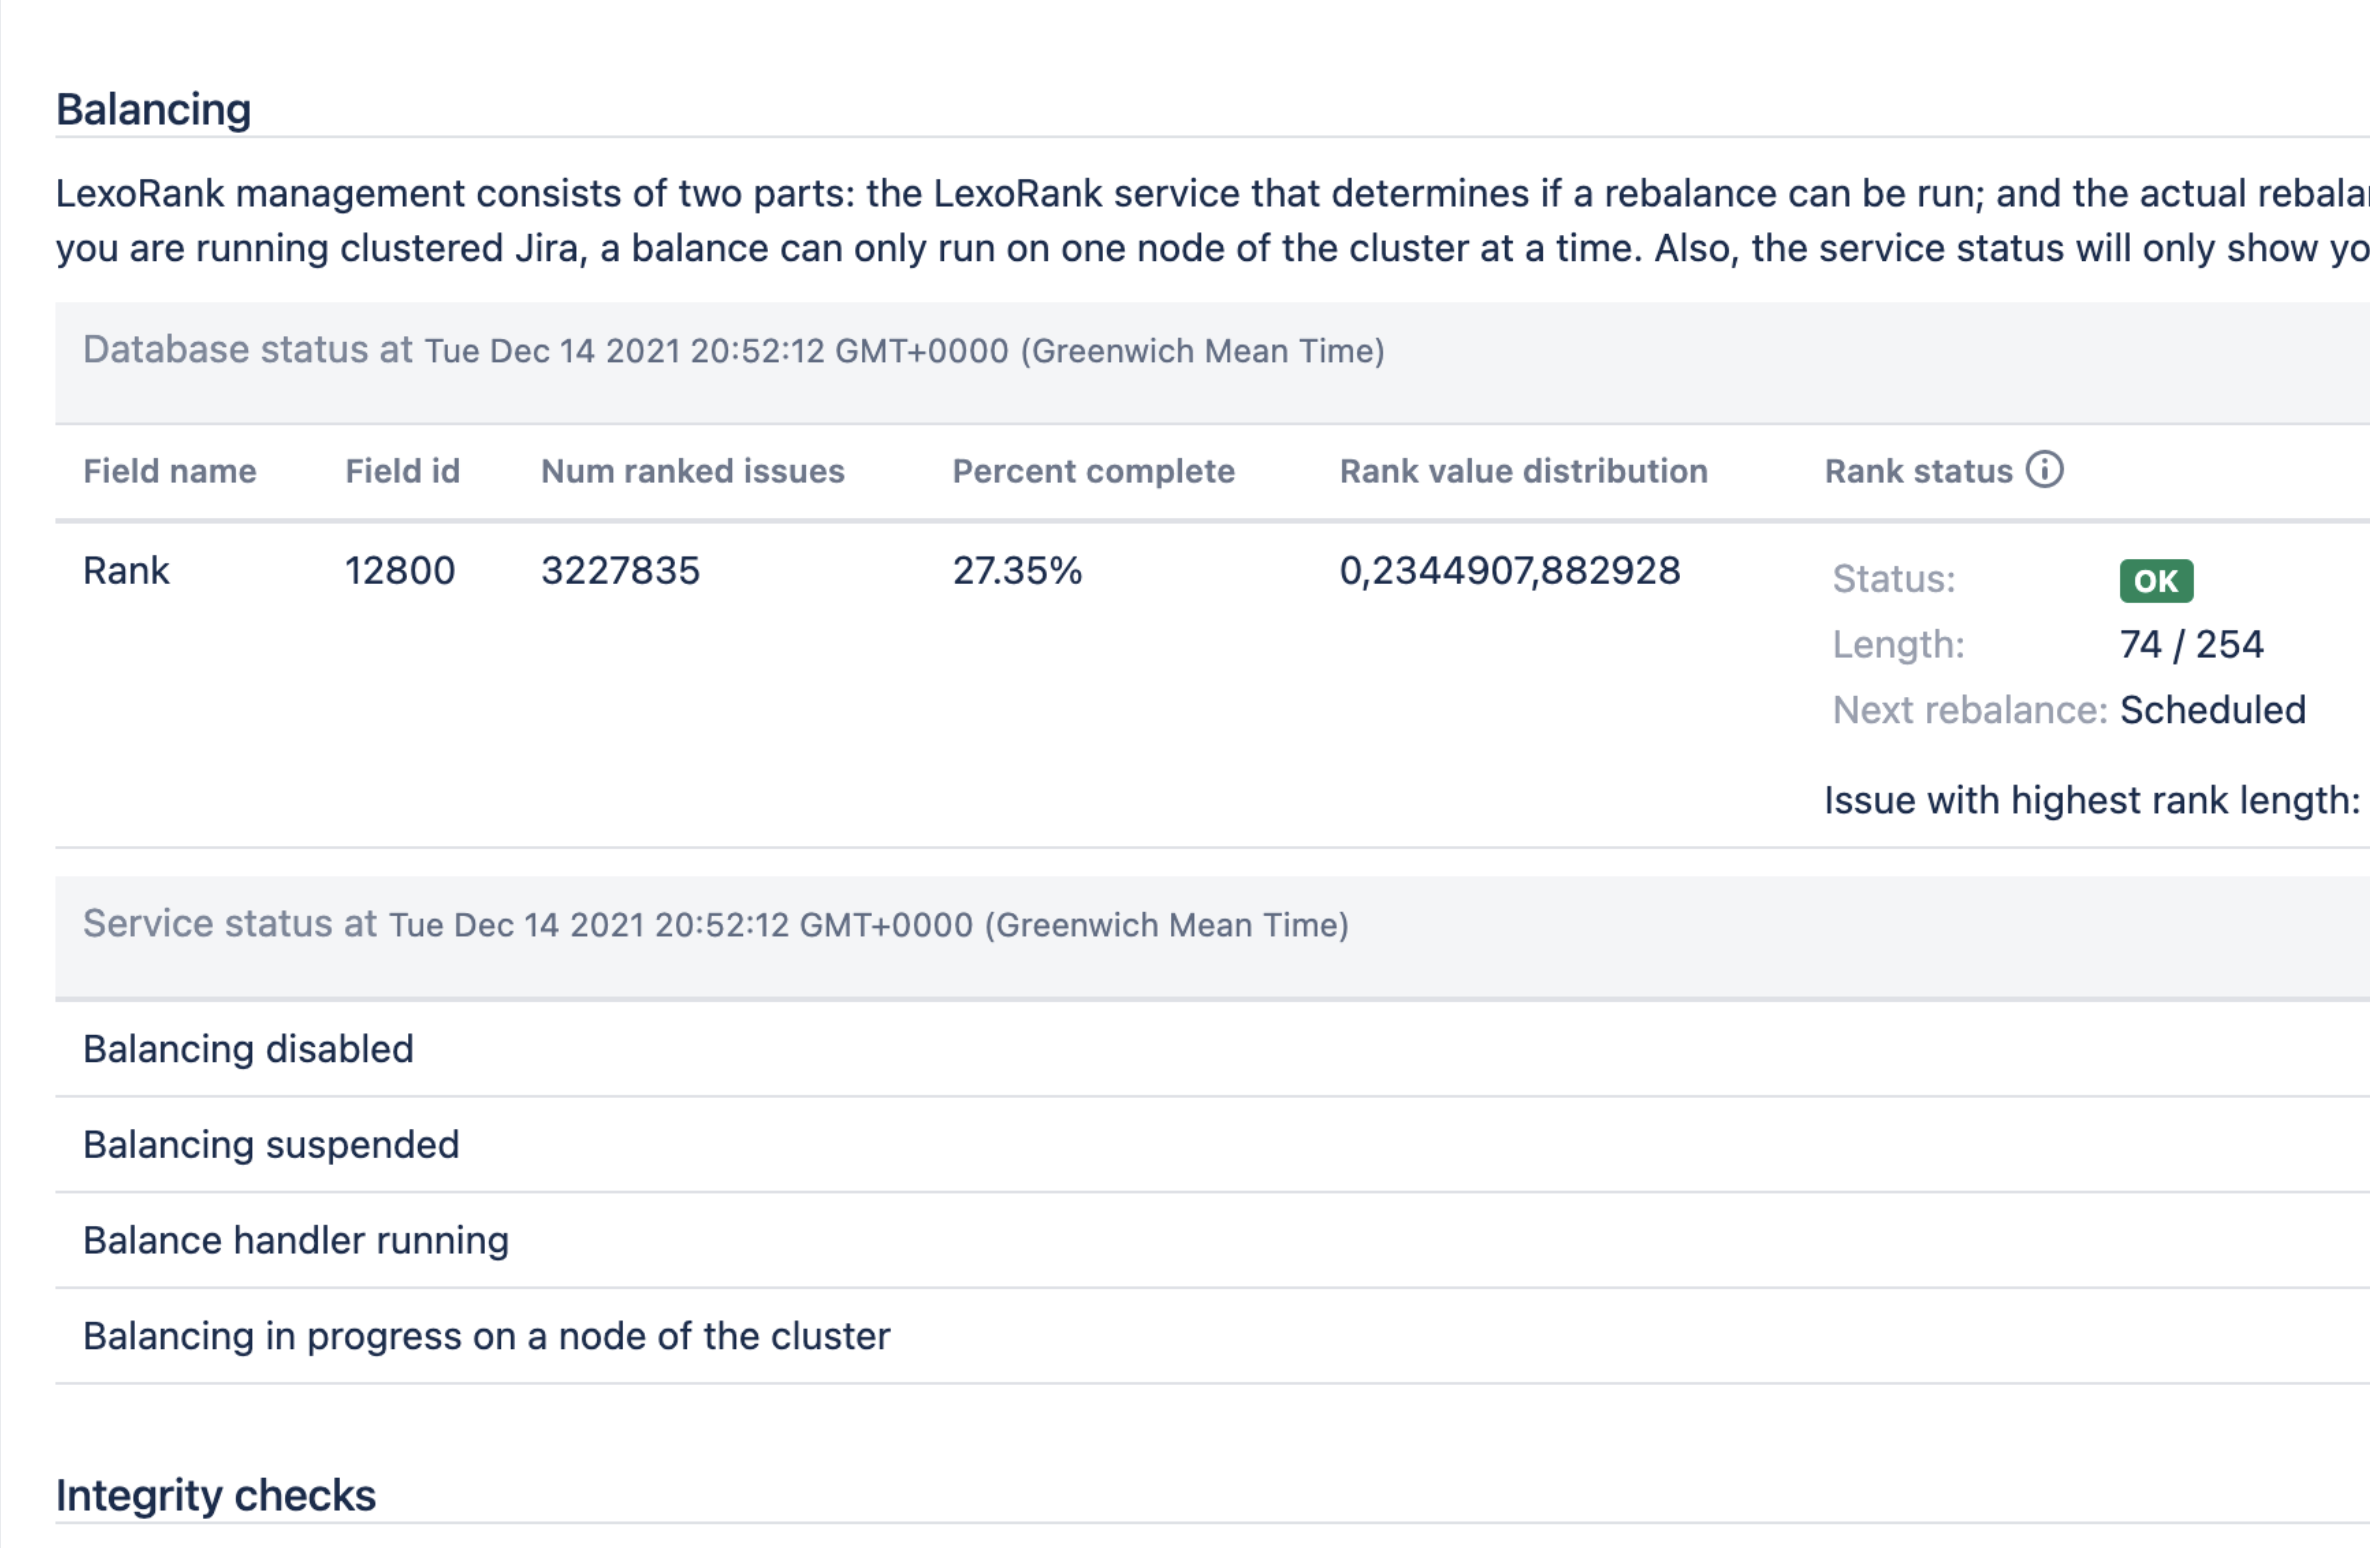Click the field id value 12800
The image size is (2370, 1548).
pos(399,571)
